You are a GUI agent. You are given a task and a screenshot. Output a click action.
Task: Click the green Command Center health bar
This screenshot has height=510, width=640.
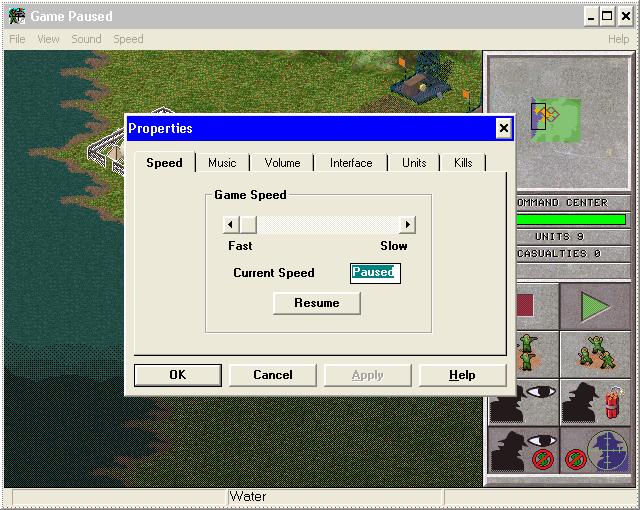coord(571,220)
